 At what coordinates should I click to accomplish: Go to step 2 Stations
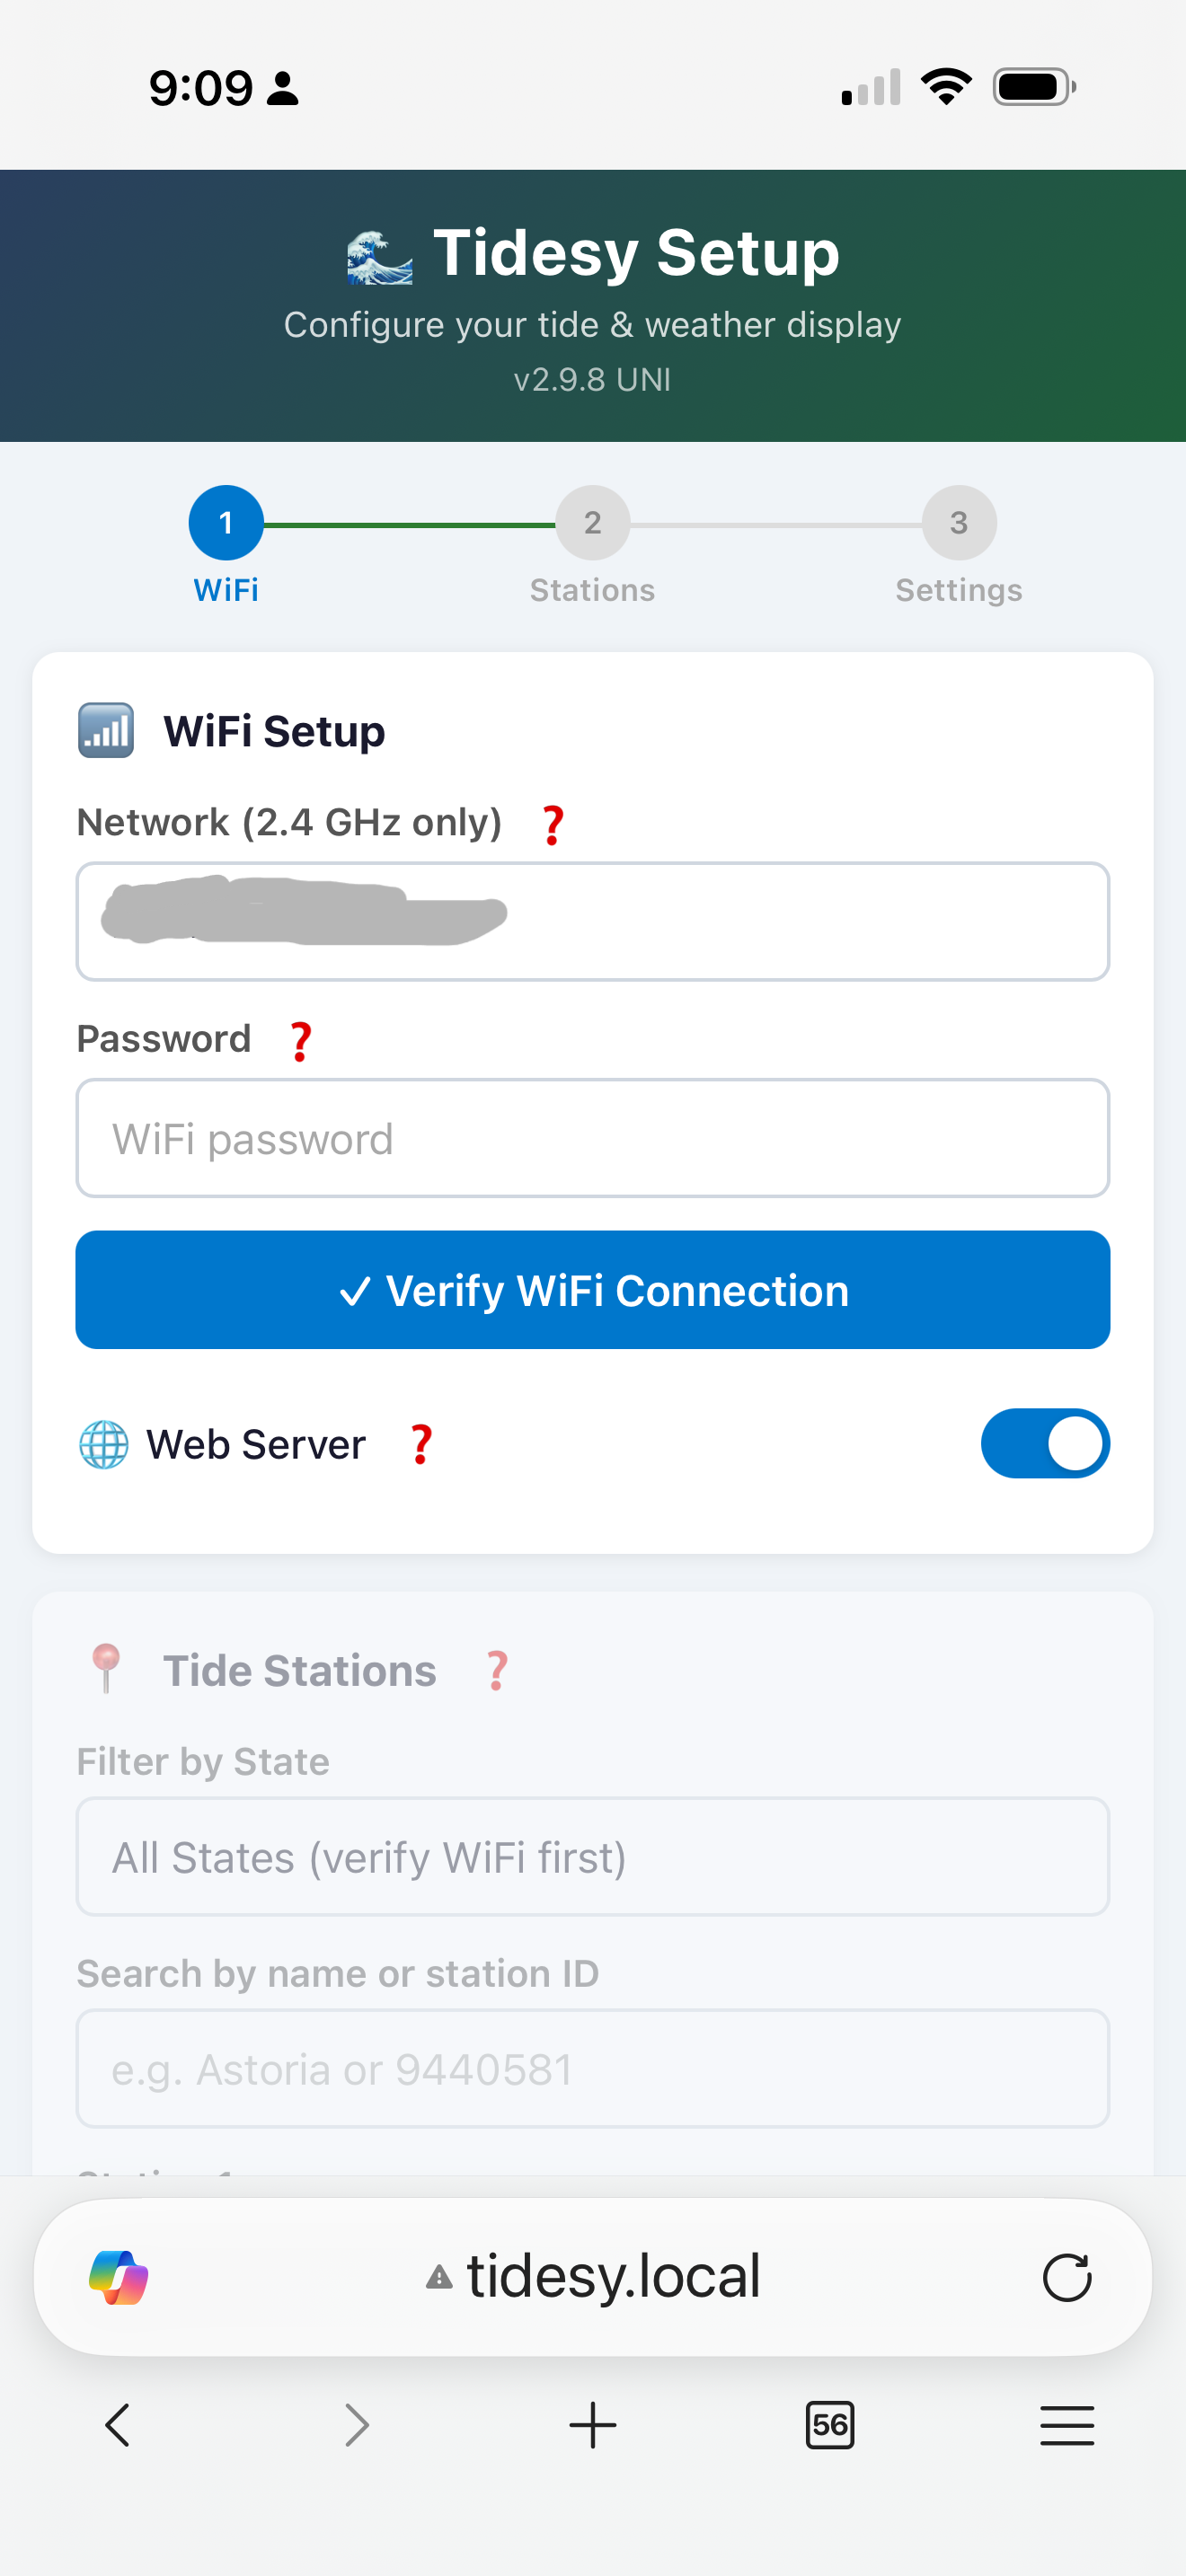coord(593,523)
